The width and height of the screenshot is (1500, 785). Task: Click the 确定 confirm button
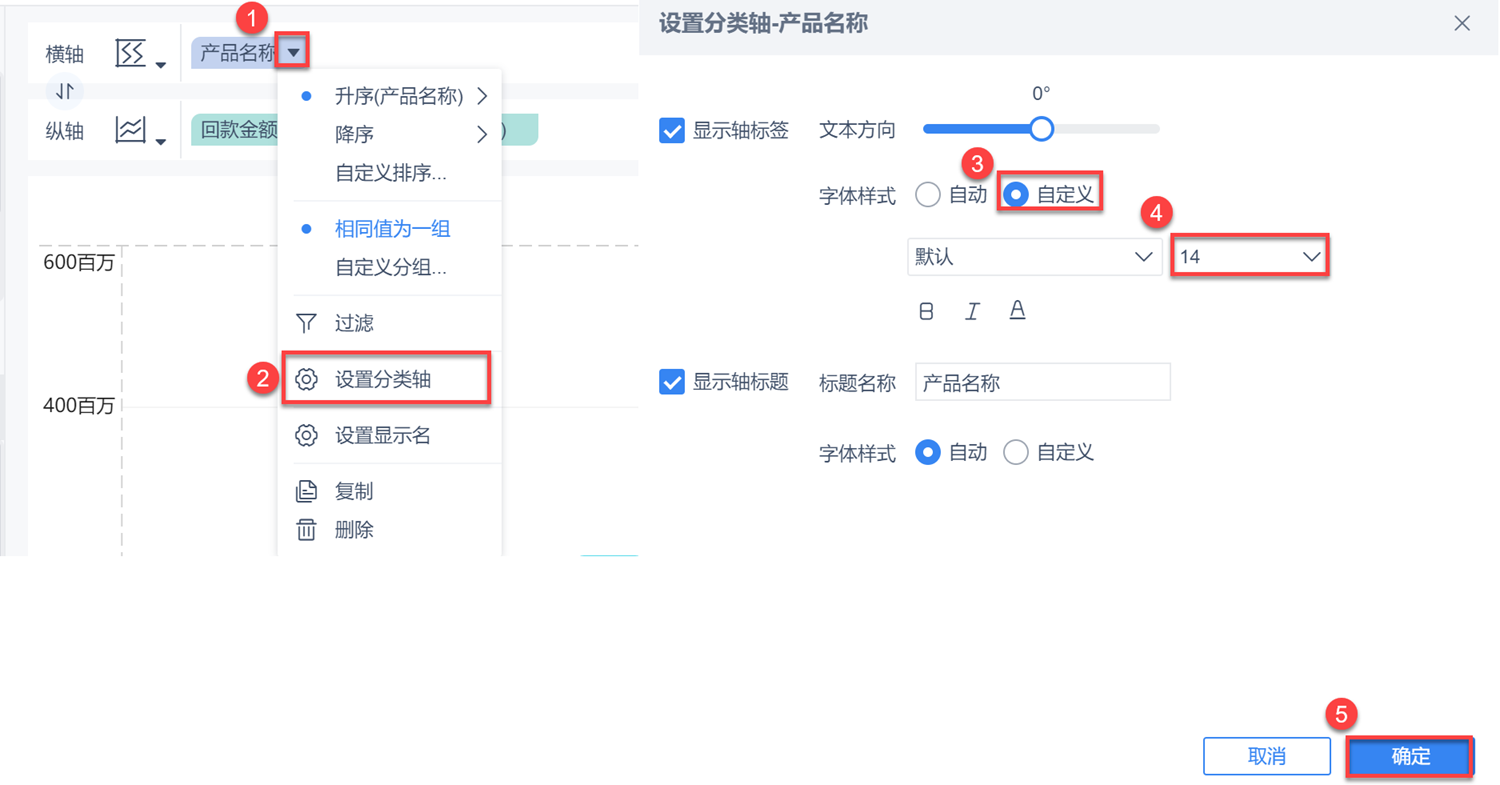(1410, 757)
